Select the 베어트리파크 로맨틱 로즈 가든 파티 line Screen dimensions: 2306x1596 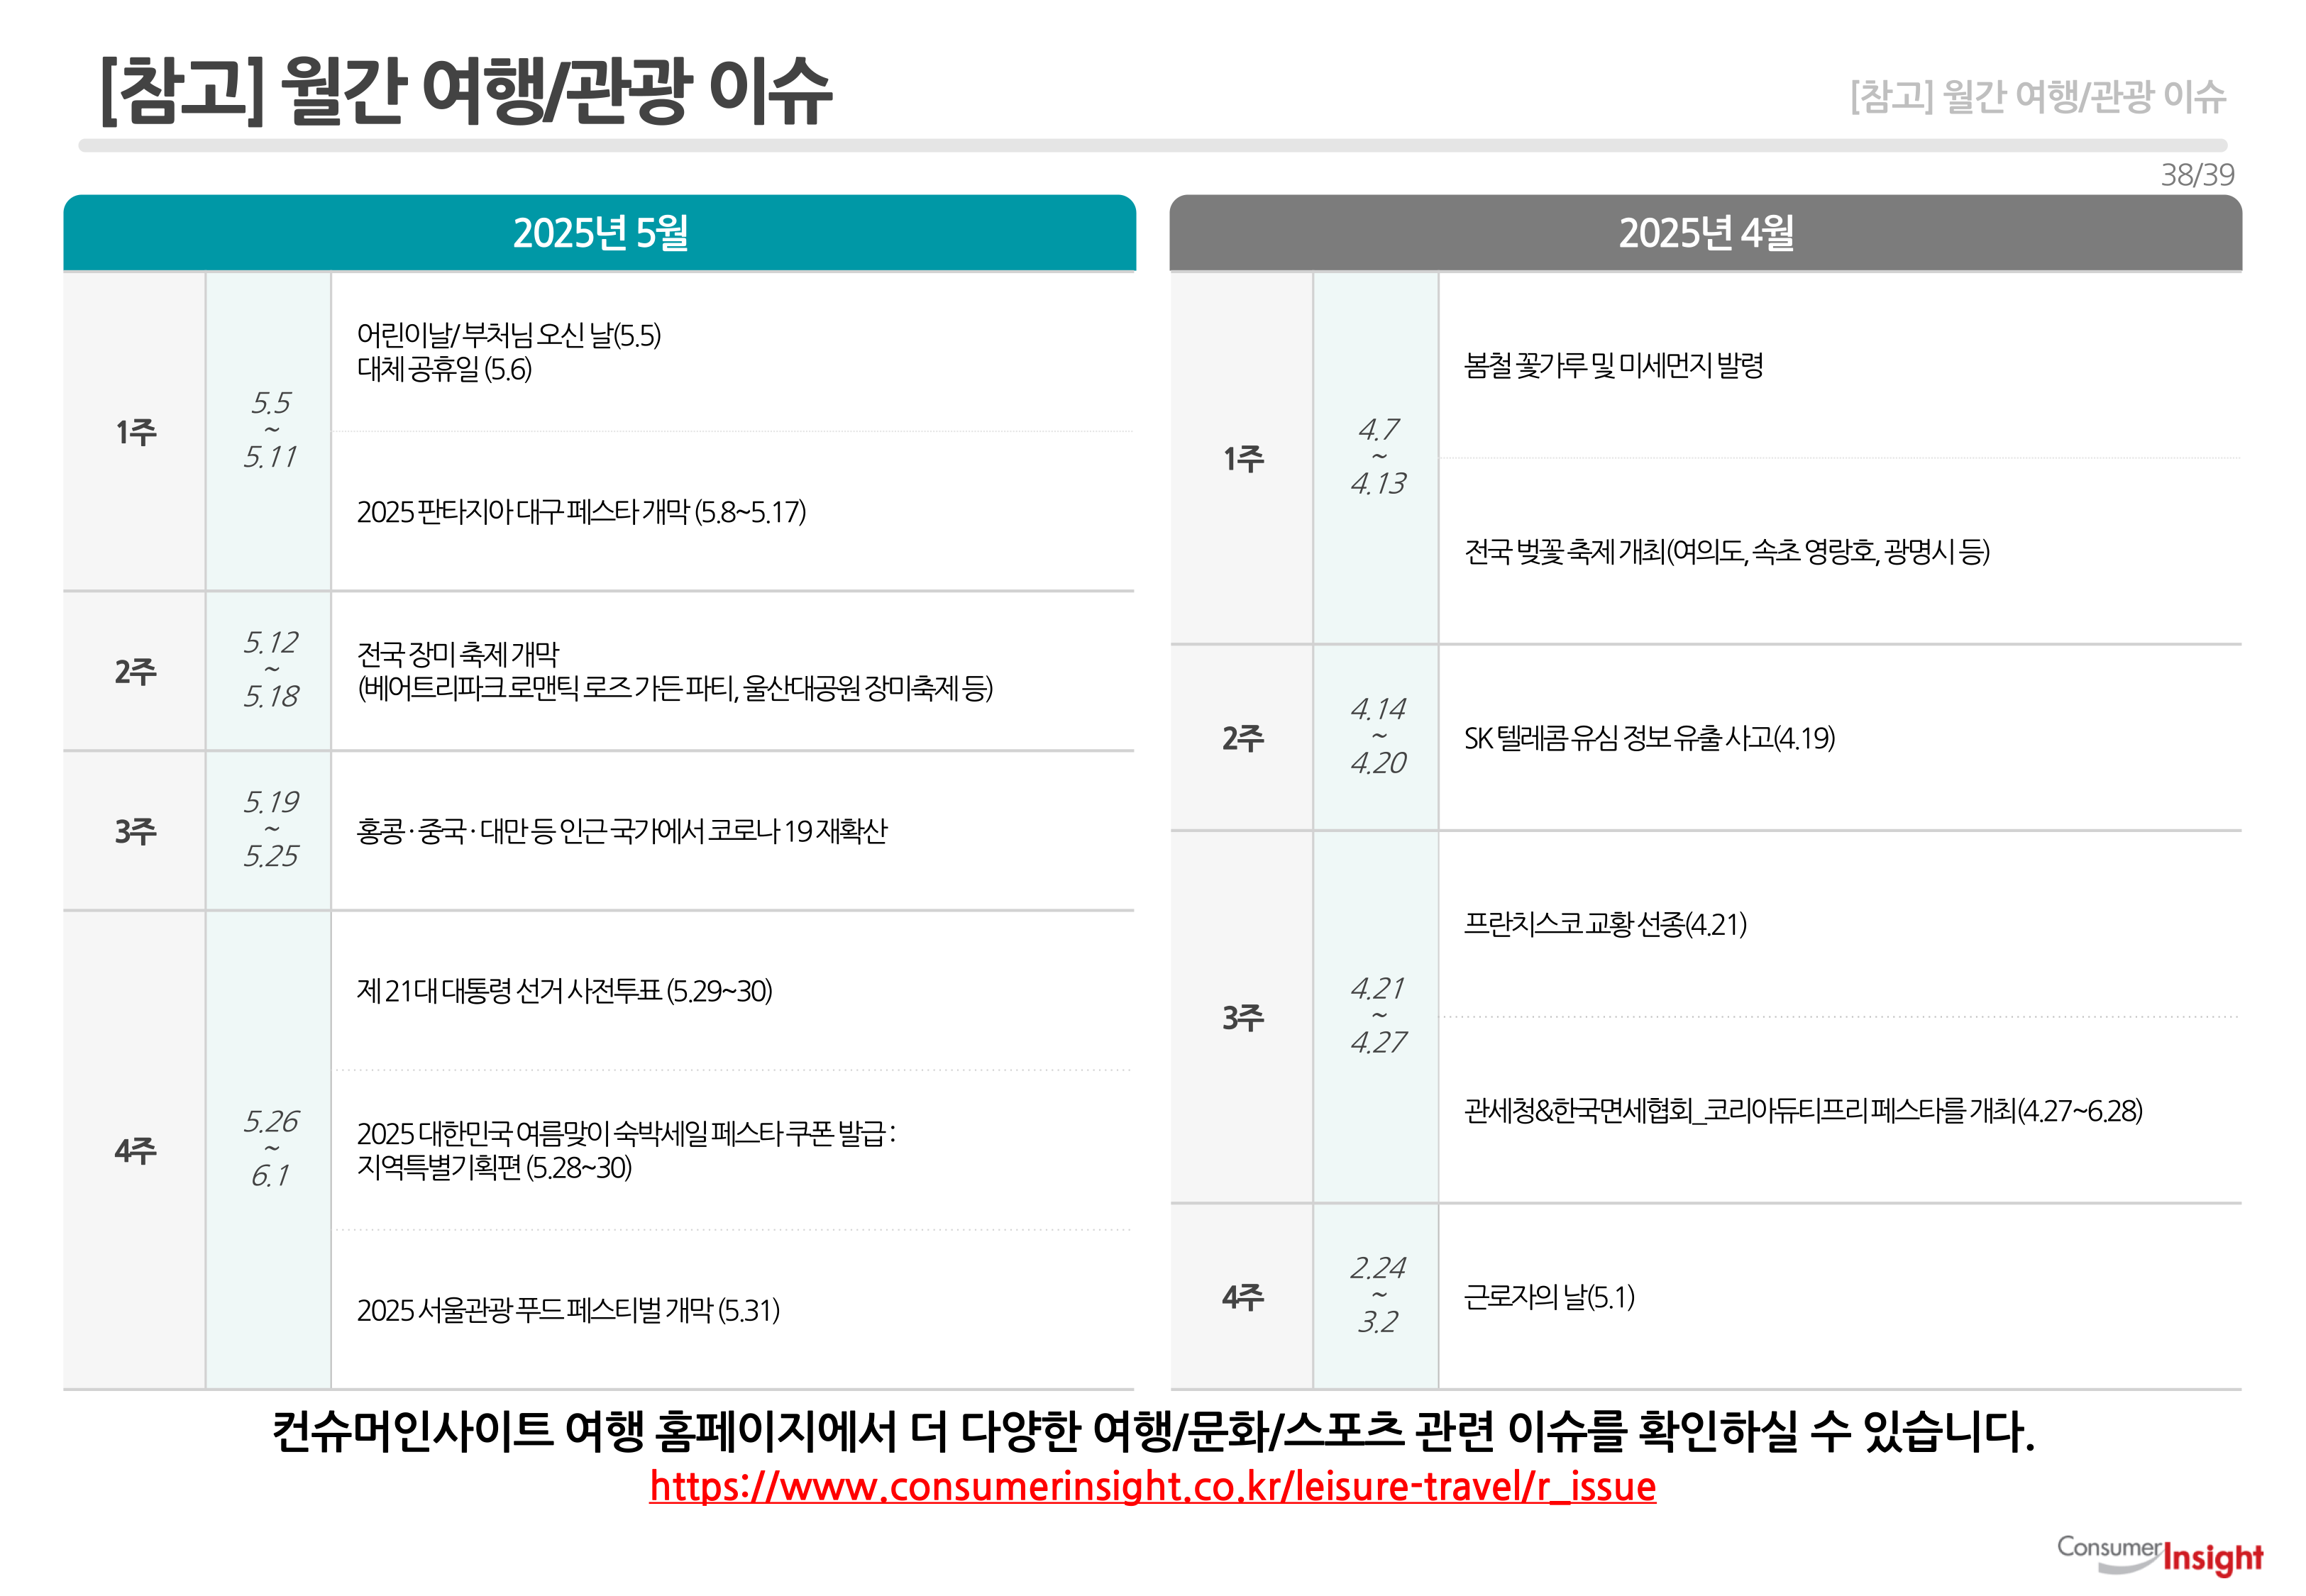tap(675, 688)
